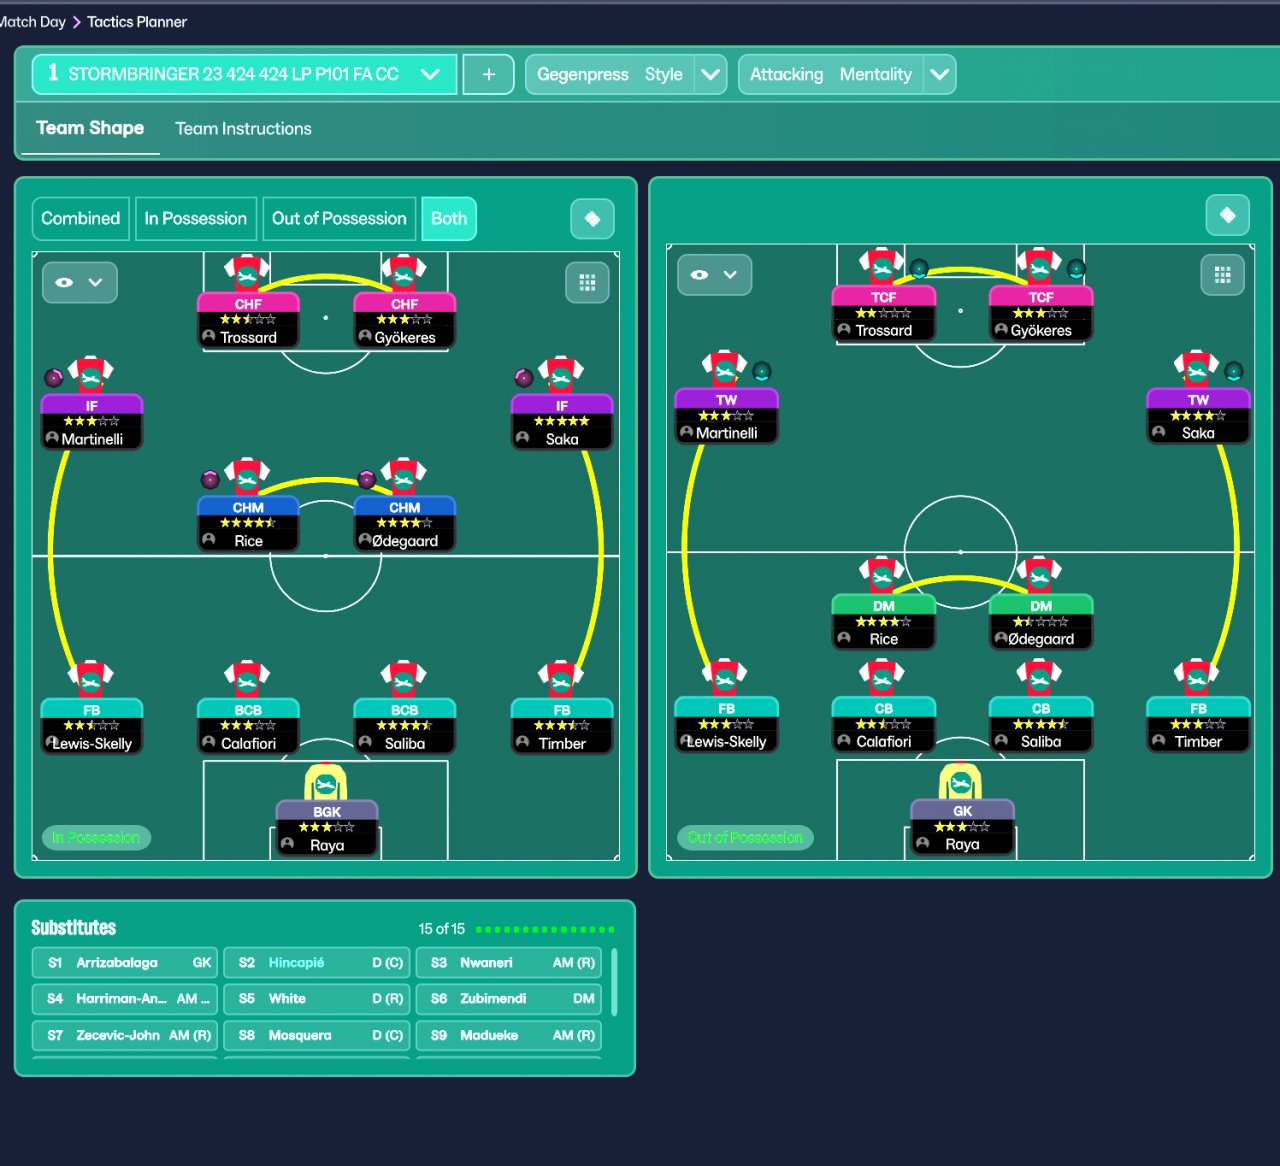
Task: Click the diamond icon button above the Out of Possession pitch
Action: (x=1227, y=215)
